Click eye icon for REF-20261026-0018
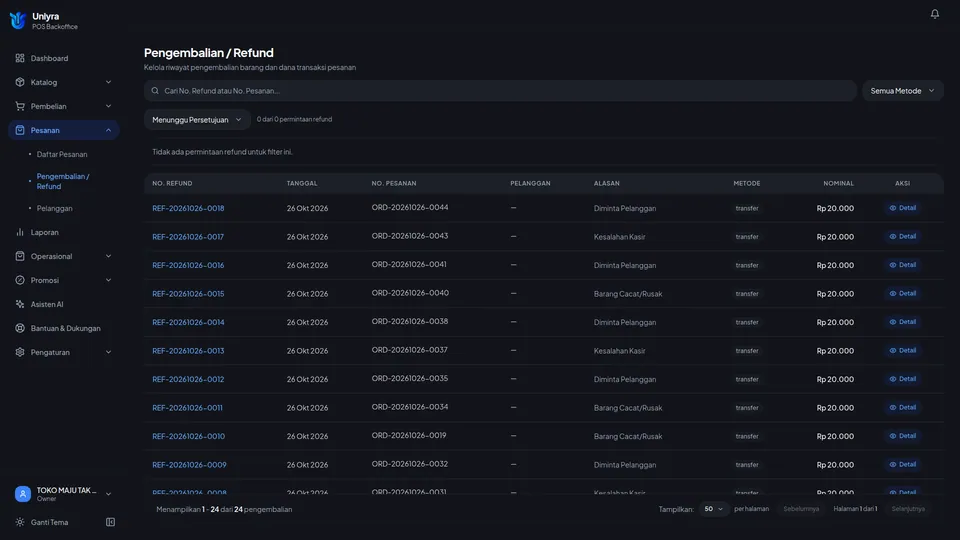This screenshot has width=960, height=540. coord(893,208)
